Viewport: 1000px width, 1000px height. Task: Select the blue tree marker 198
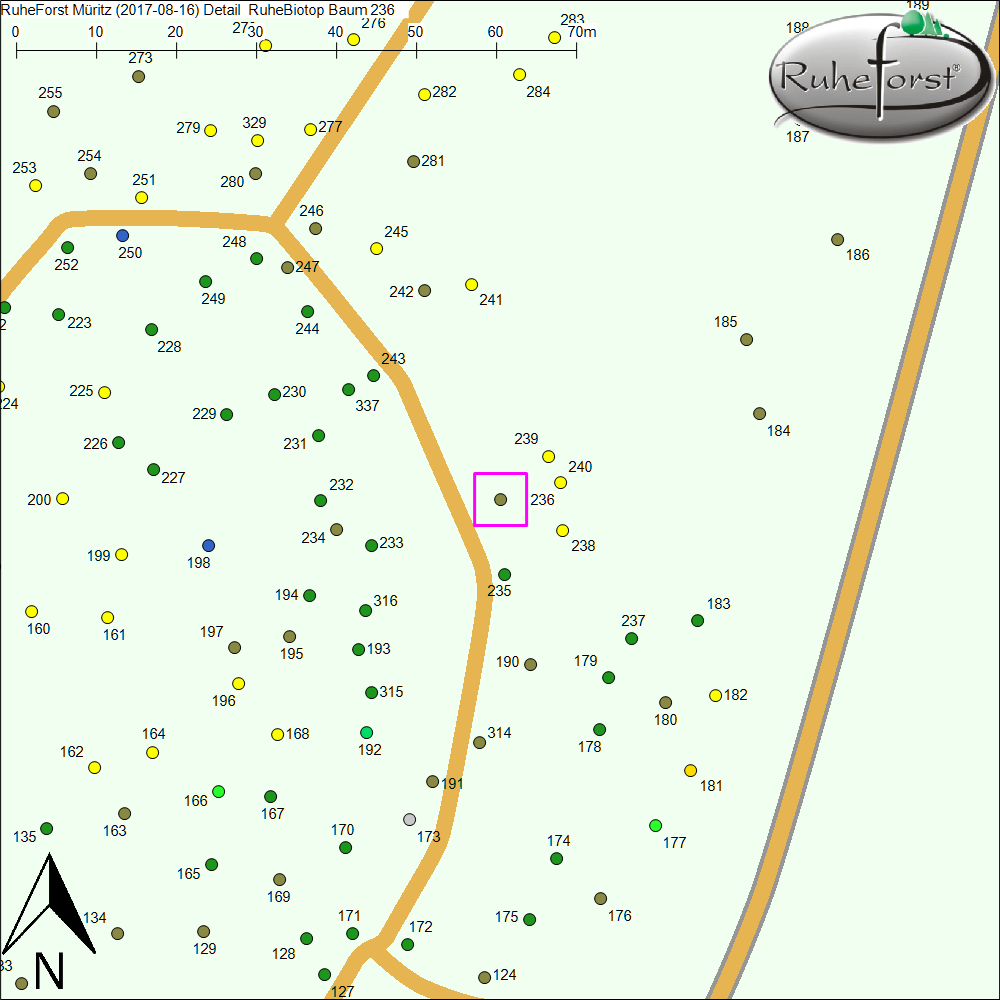pos(209,546)
